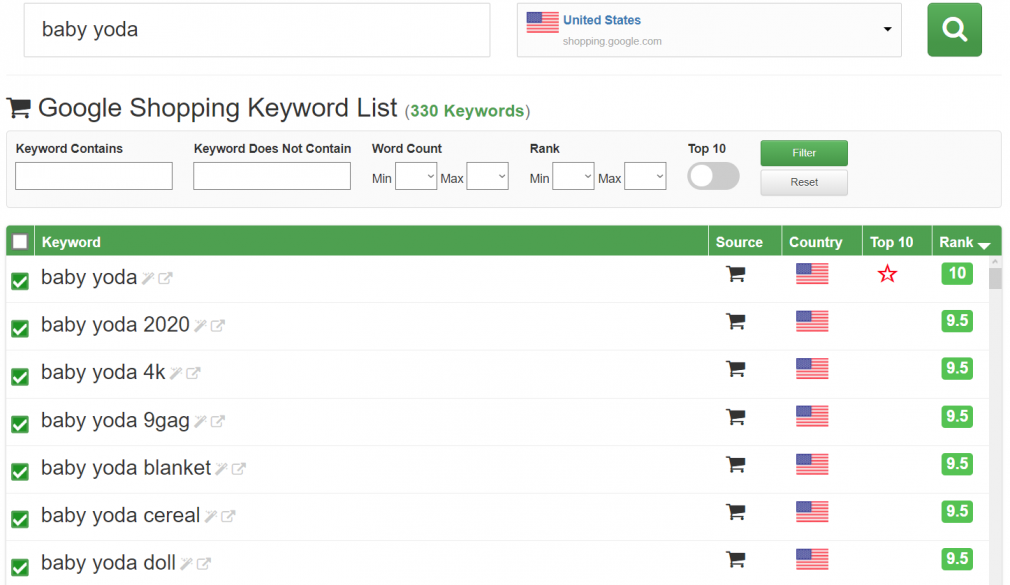This screenshot has width=1010, height=585.
Task: Click the 9.5 rank badge for 'baby yoda doll'
Action: point(957,559)
